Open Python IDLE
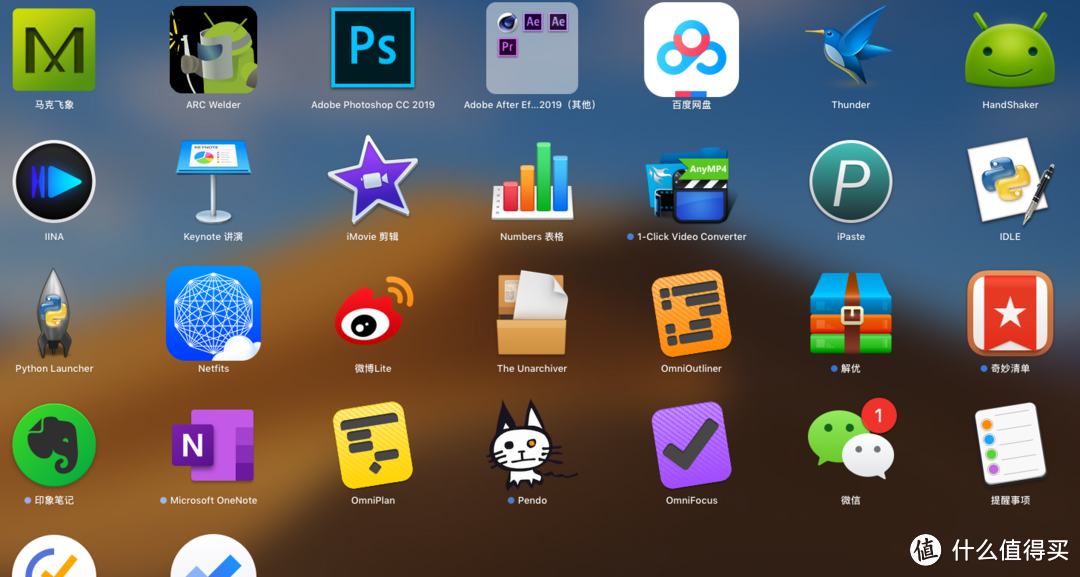 point(1010,181)
